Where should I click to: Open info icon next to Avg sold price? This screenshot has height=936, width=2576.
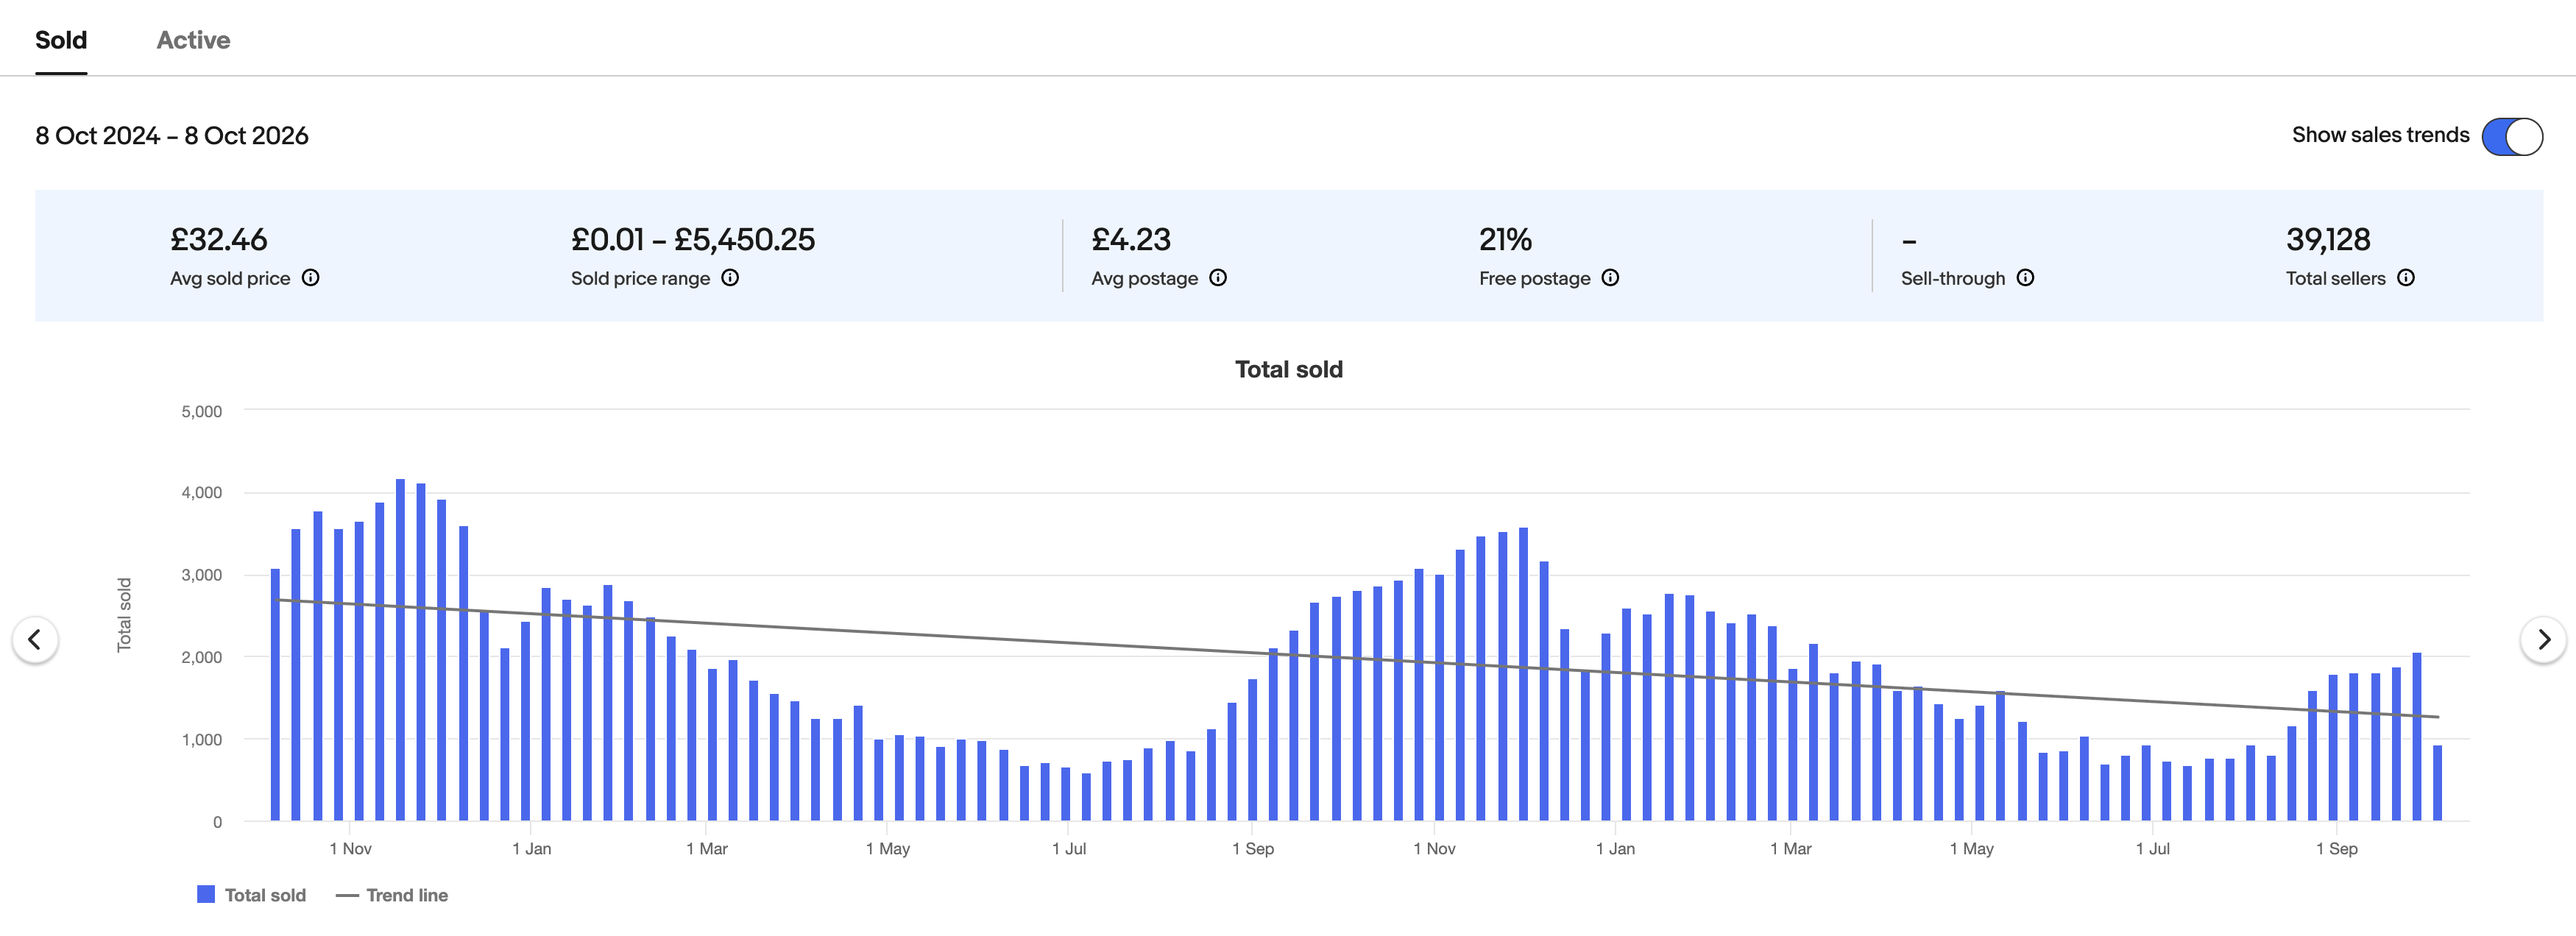coord(311,278)
